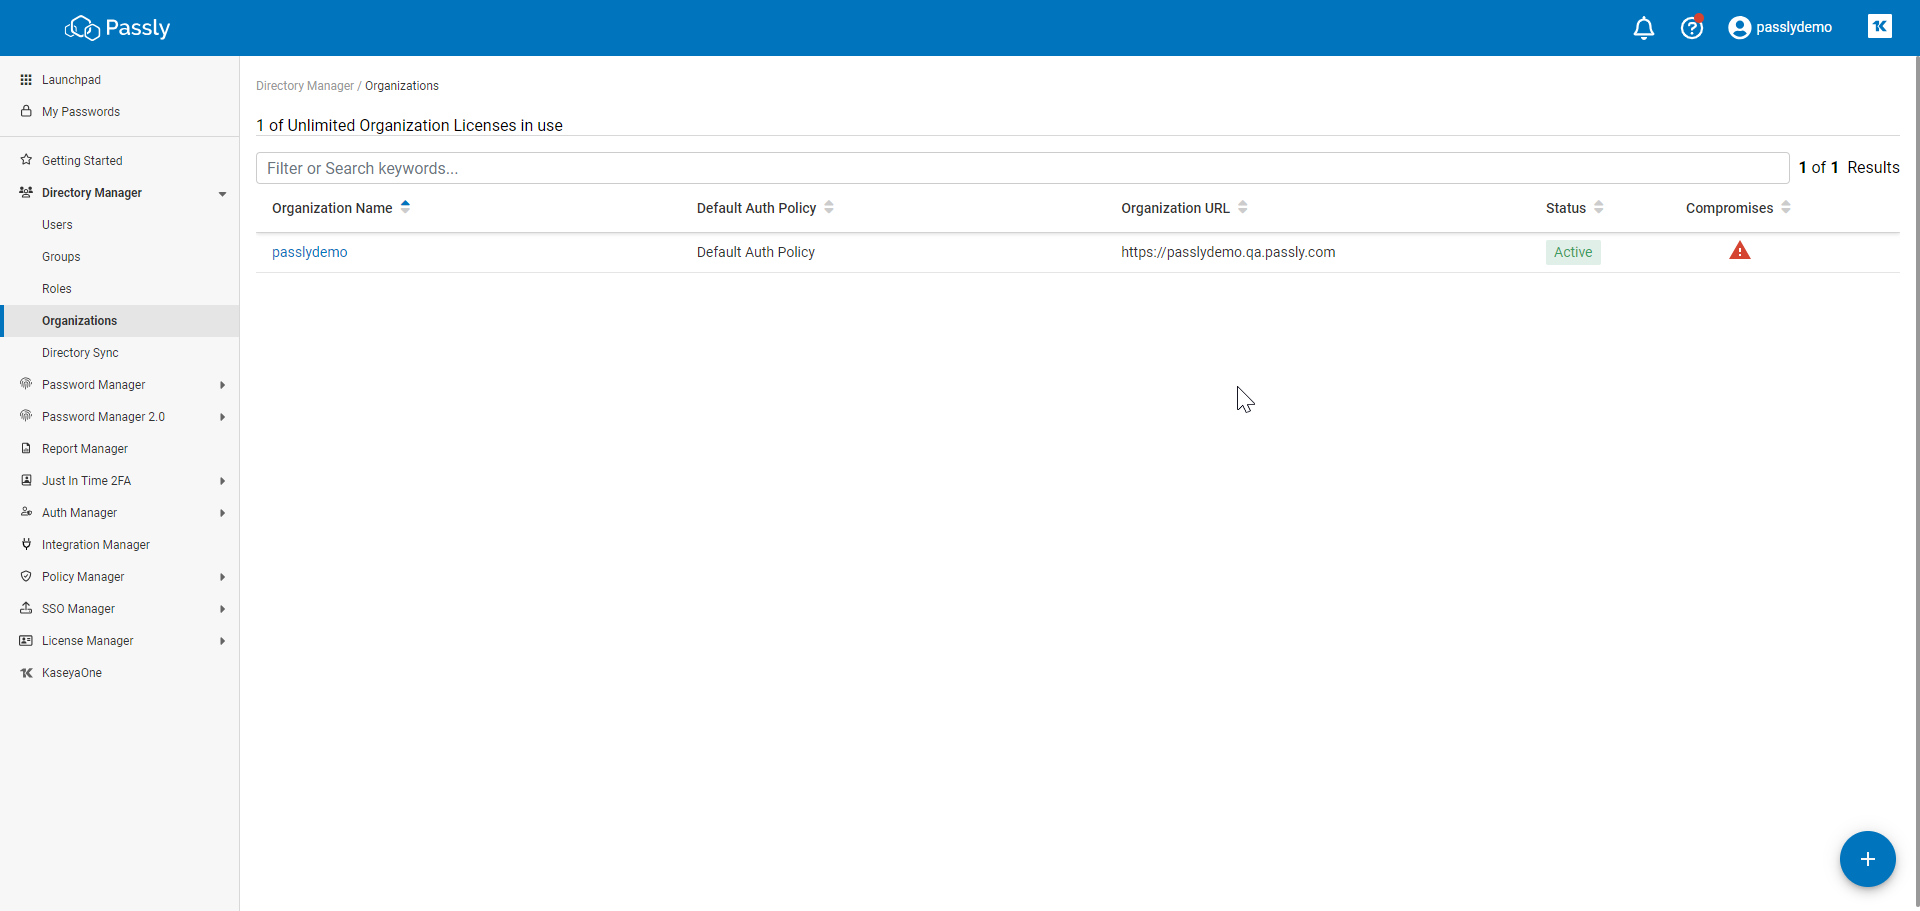1920x911 pixels.
Task: Open the Kaseya K app switcher icon
Action: click(x=1880, y=26)
